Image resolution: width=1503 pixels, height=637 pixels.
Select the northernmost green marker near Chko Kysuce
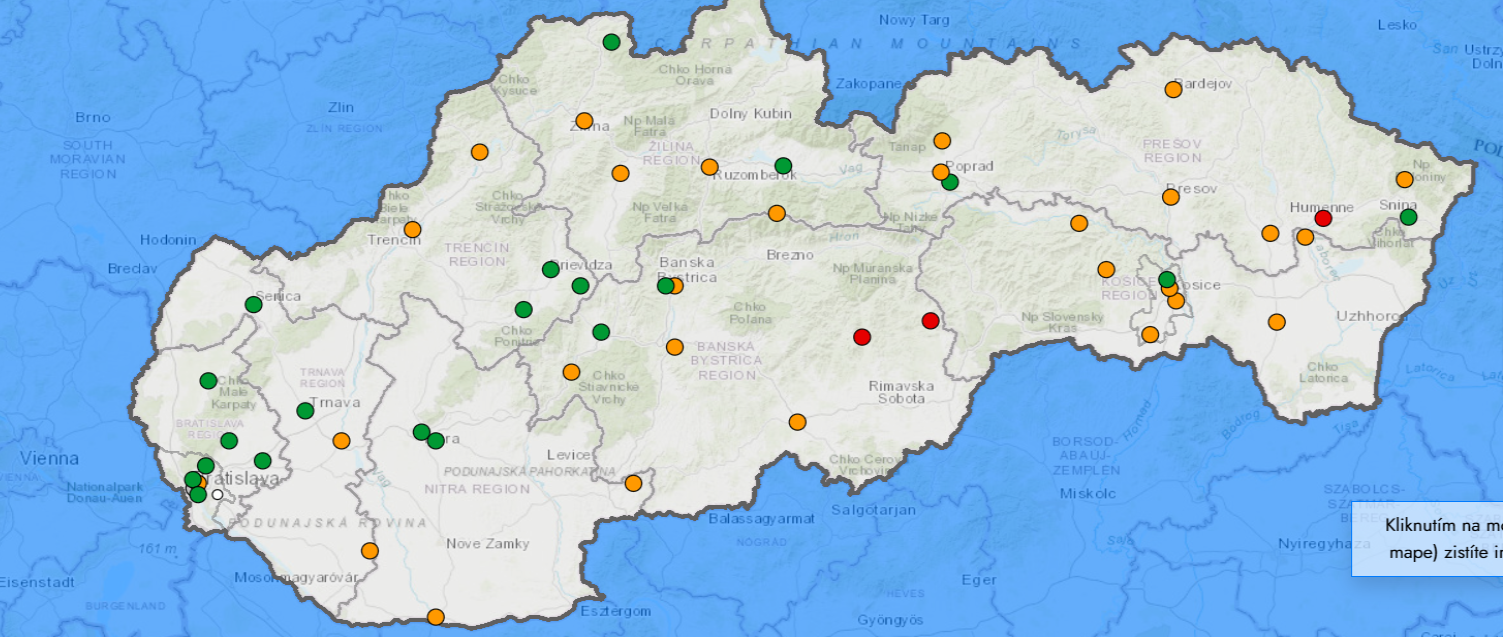pos(611,42)
